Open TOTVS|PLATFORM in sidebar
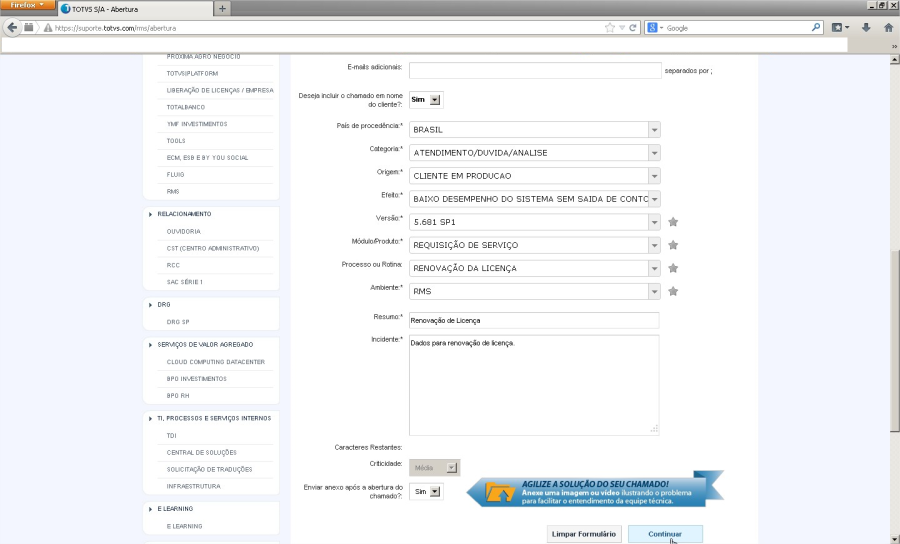The image size is (900, 544). pyautogui.click(x=192, y=73)
